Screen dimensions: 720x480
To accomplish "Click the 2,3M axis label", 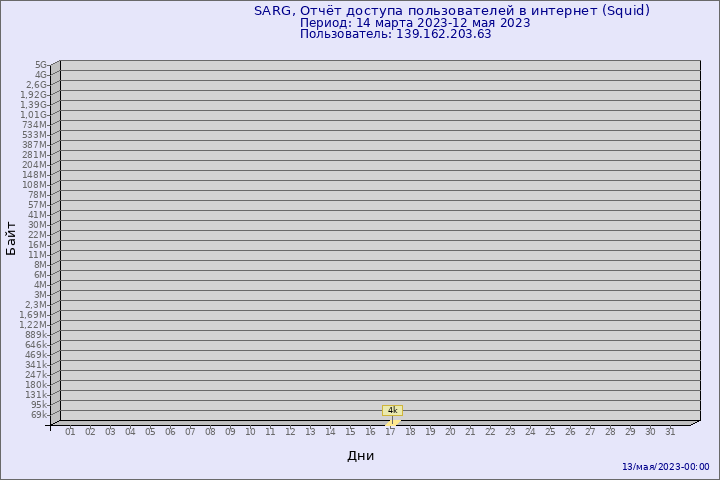I will [x=36, y=305].
